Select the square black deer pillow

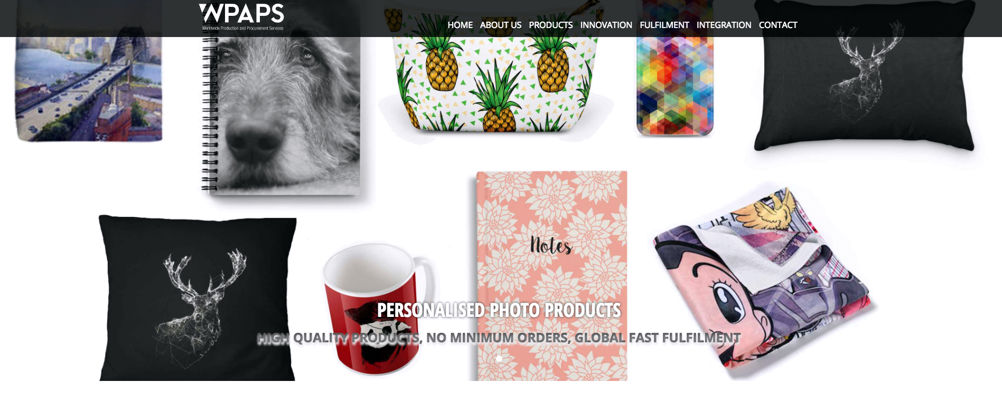coord(197,298)
